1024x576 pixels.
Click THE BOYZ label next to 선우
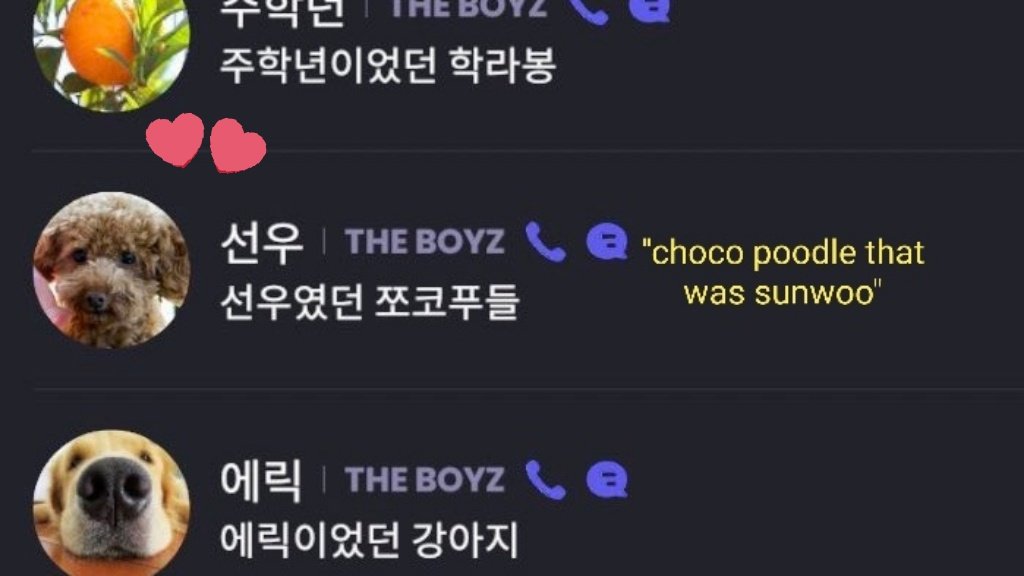[x=424, y=241]
